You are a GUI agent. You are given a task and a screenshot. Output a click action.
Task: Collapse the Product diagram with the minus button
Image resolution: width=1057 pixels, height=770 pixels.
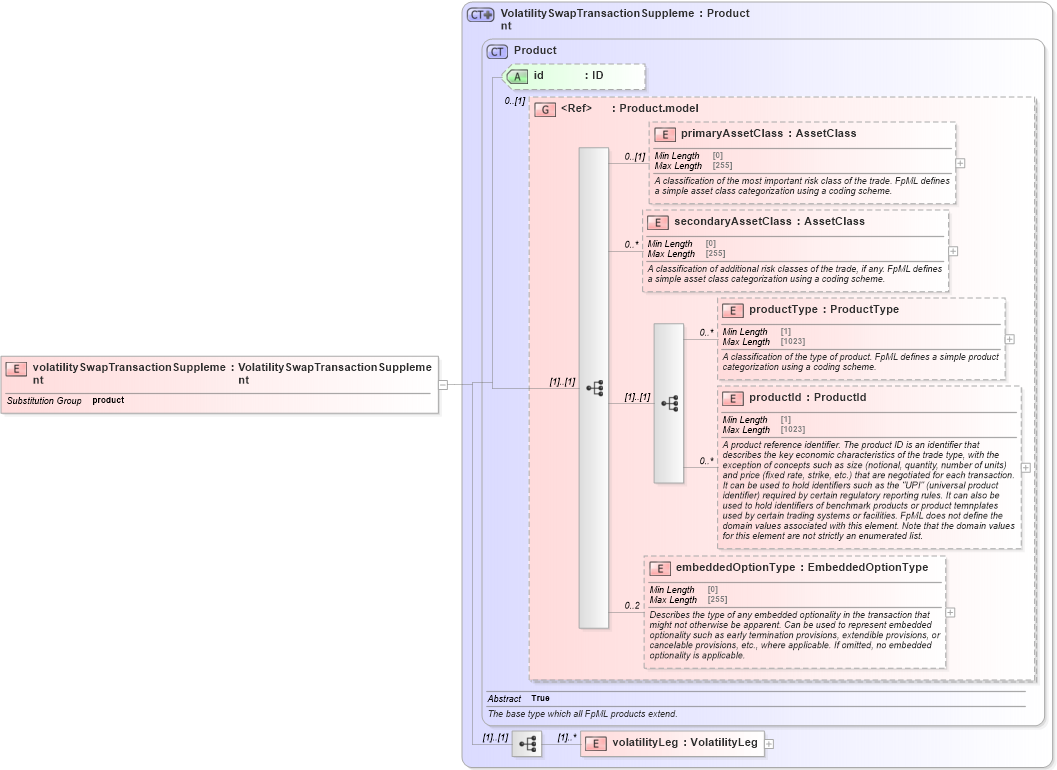tap(441, 383)
